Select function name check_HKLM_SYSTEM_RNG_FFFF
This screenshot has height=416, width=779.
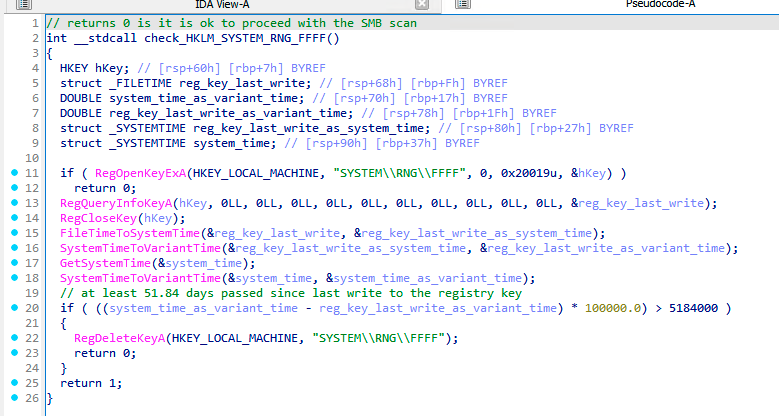[234, 38]
